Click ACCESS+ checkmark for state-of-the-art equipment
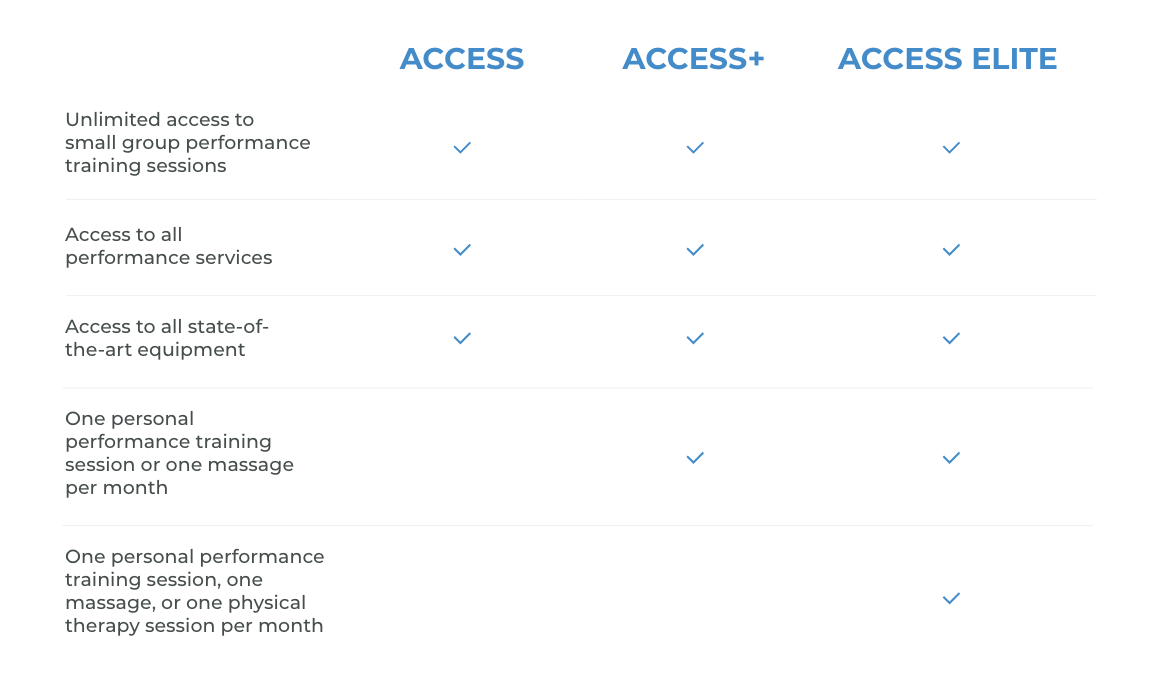The image size is (1156, 676). [695, 338]
